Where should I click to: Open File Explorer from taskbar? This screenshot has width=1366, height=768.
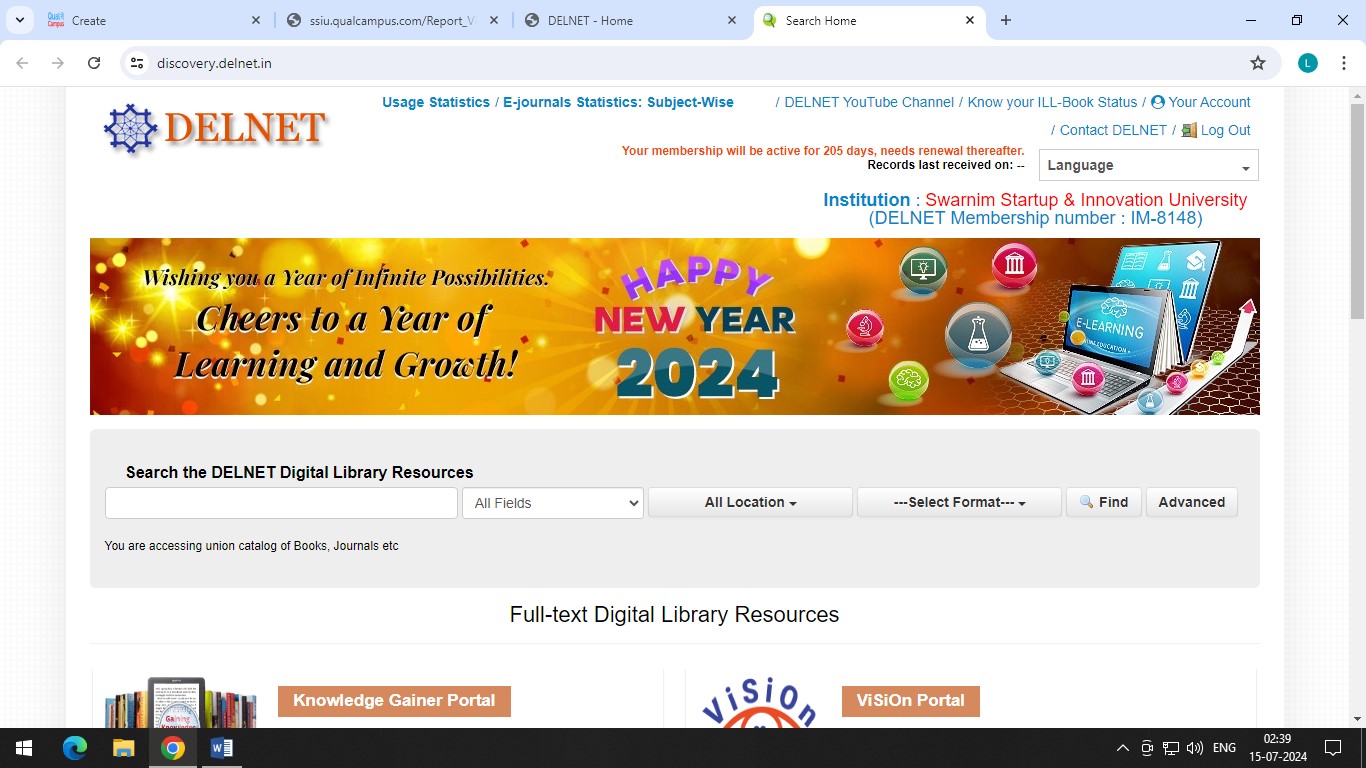[124, 748]
